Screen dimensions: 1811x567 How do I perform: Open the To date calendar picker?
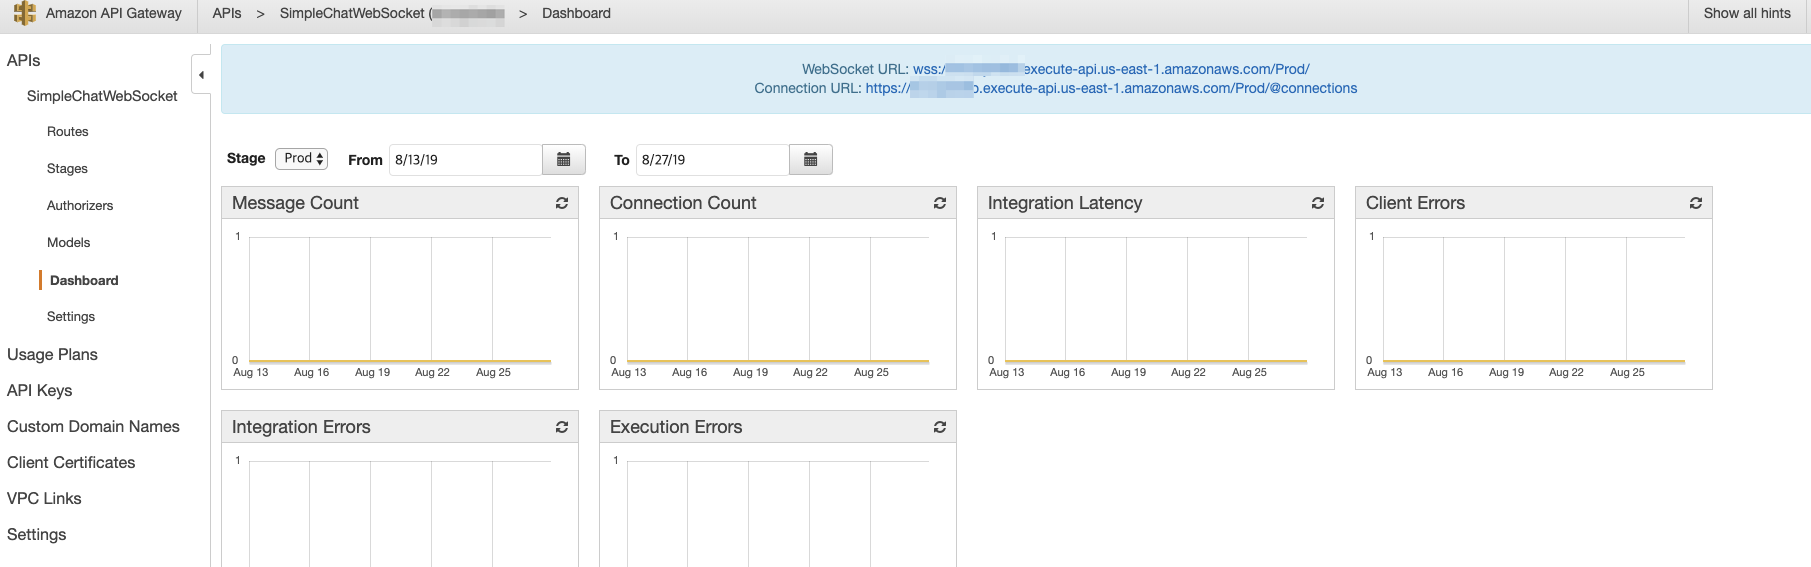[x=811, y=159]
